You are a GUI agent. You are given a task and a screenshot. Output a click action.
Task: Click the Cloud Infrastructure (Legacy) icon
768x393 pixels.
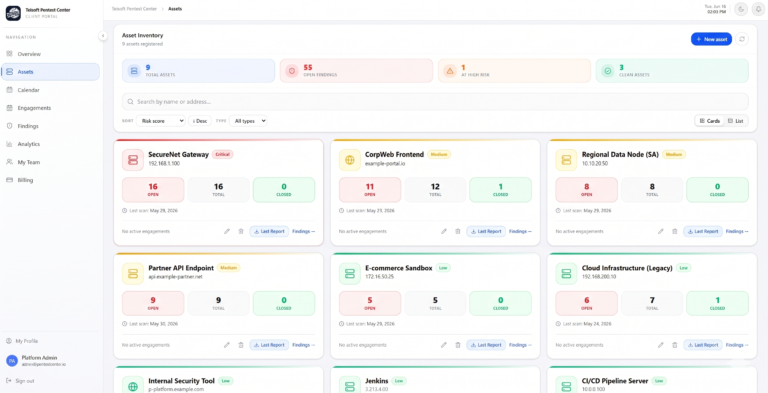tap(566, 273)
